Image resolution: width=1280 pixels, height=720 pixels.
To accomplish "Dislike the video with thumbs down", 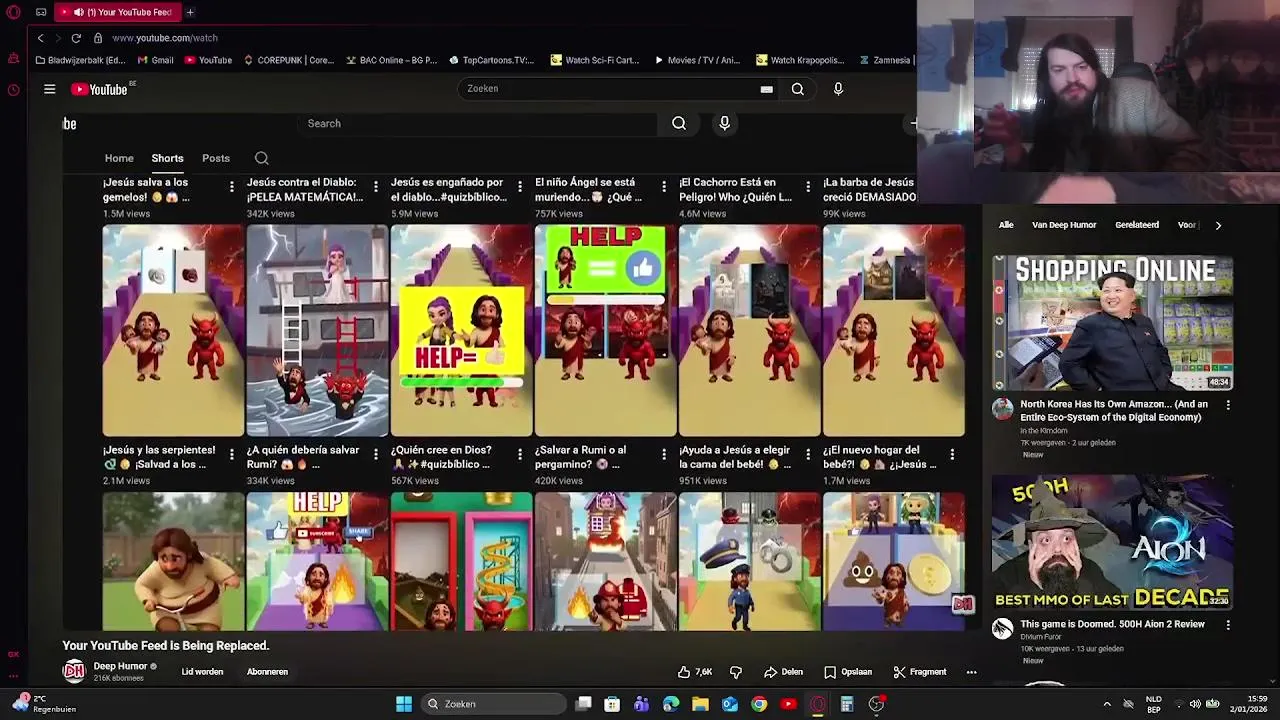I will (x=736, y=672).
